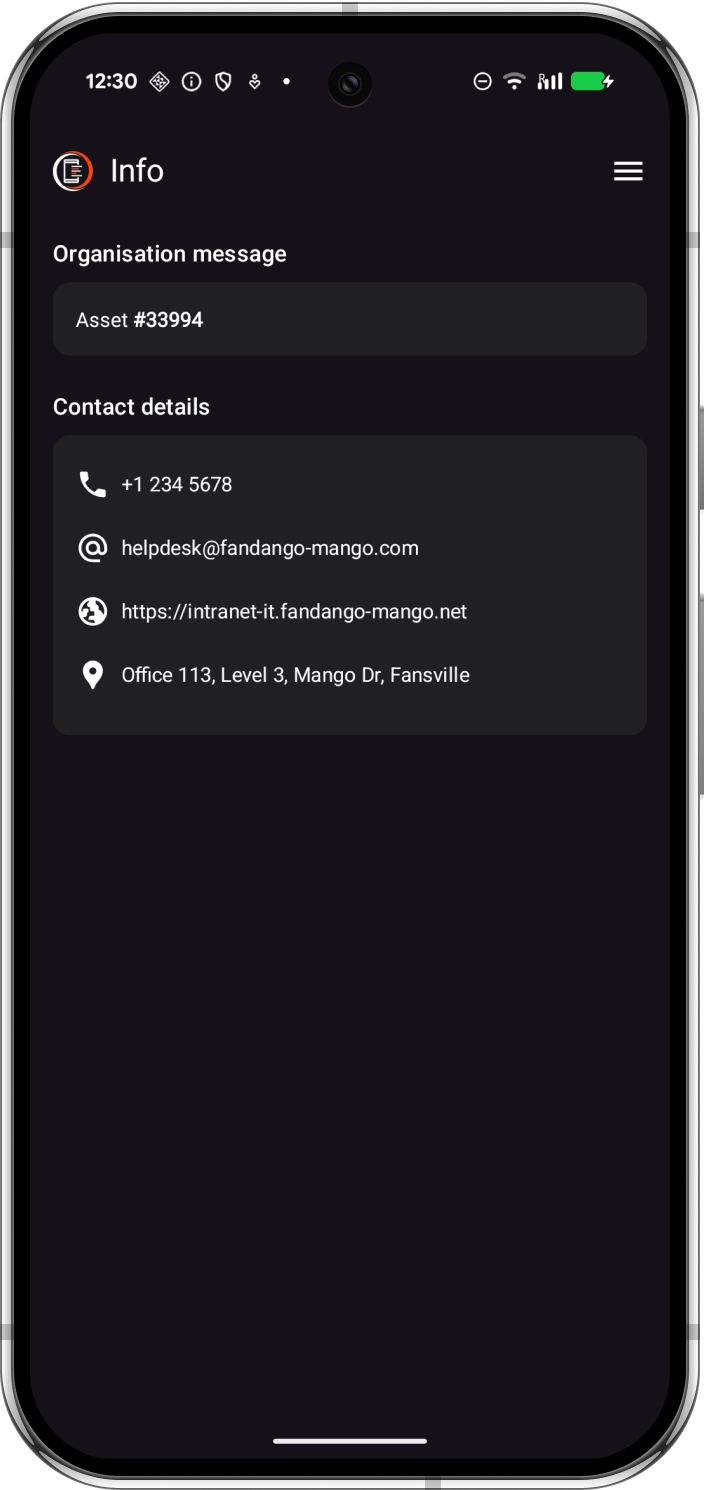Open the hamburger menu
Screen dimensions: 706x1490
628,171
